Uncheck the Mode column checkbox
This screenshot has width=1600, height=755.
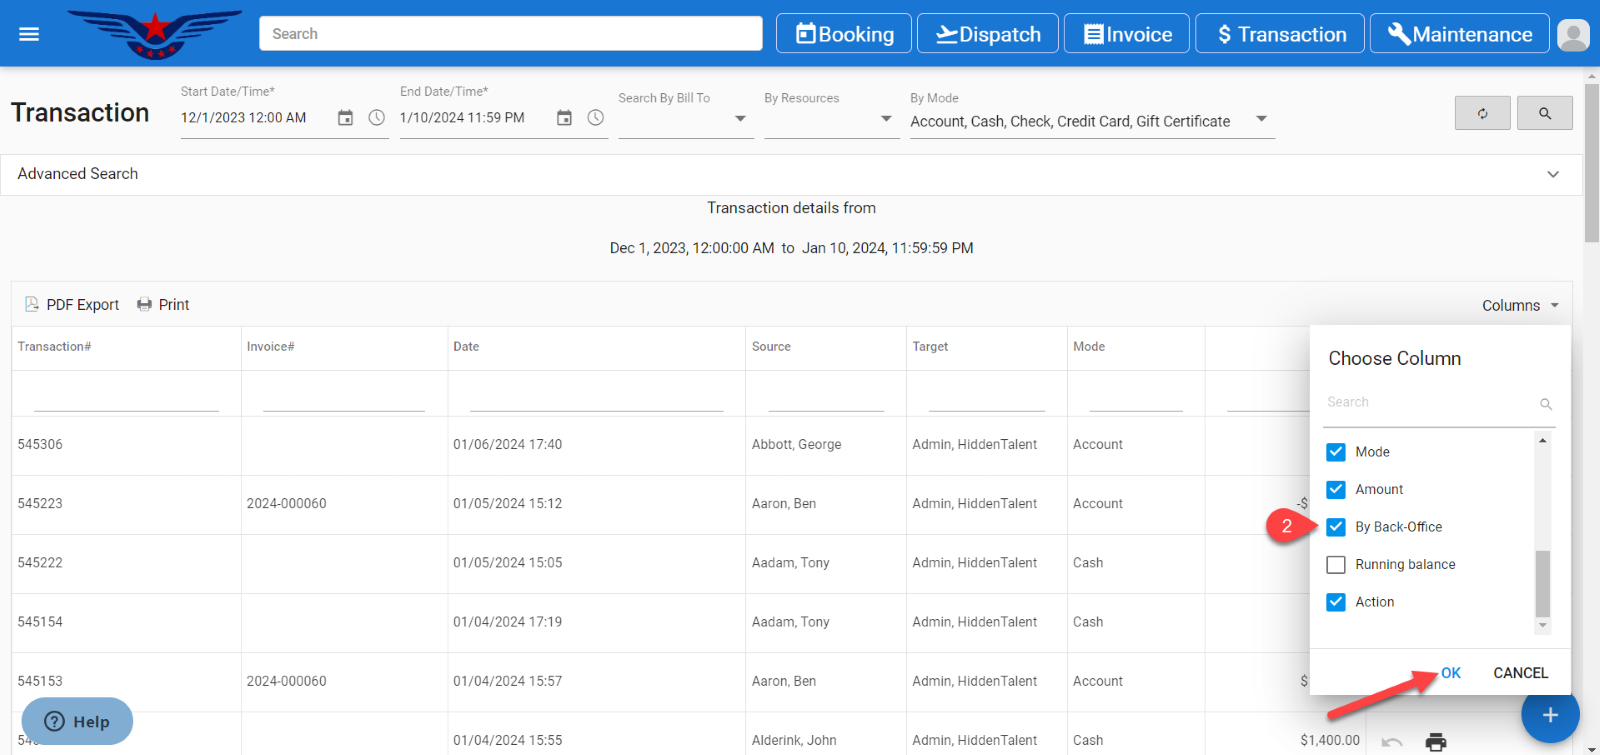1336,452
